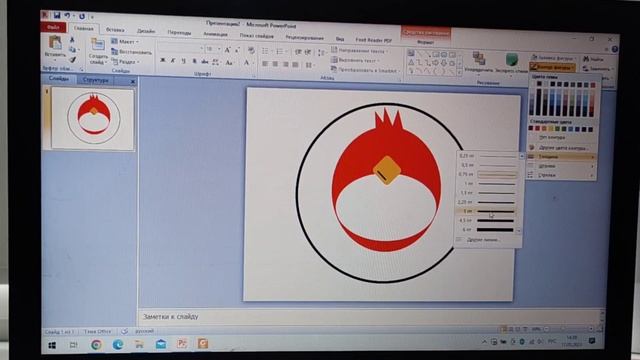This screenshot has height=360, width=640.
Task: Toggle text shadow formatting
Action: pyautogui.click(x=194, y=61)
